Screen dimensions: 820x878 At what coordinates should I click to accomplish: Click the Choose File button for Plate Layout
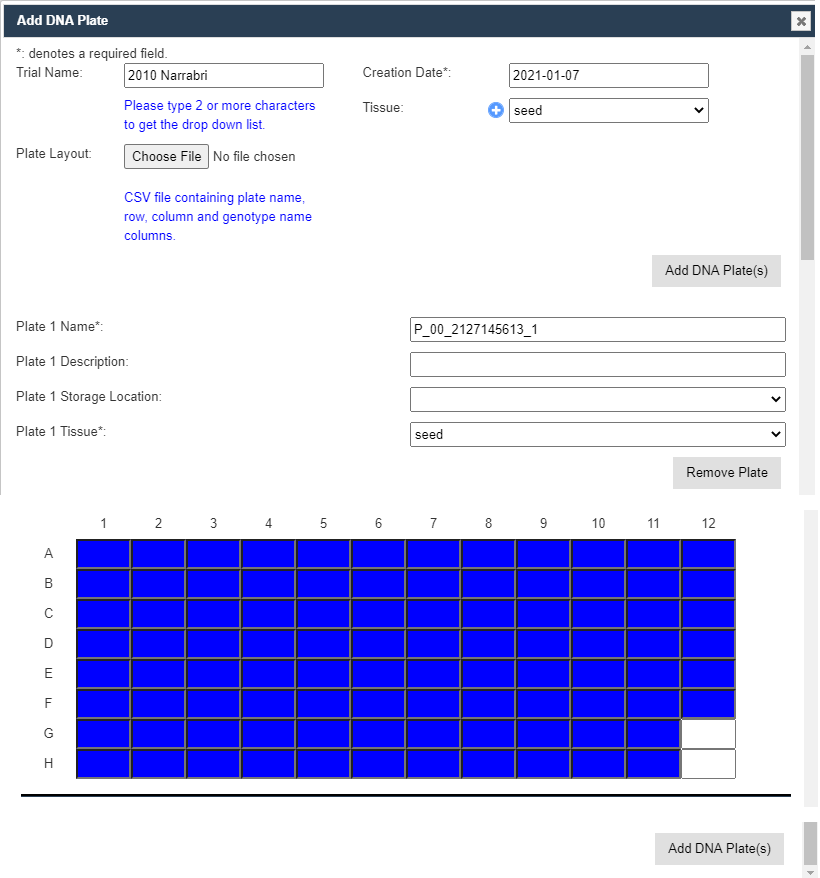(x=166, y=156)
